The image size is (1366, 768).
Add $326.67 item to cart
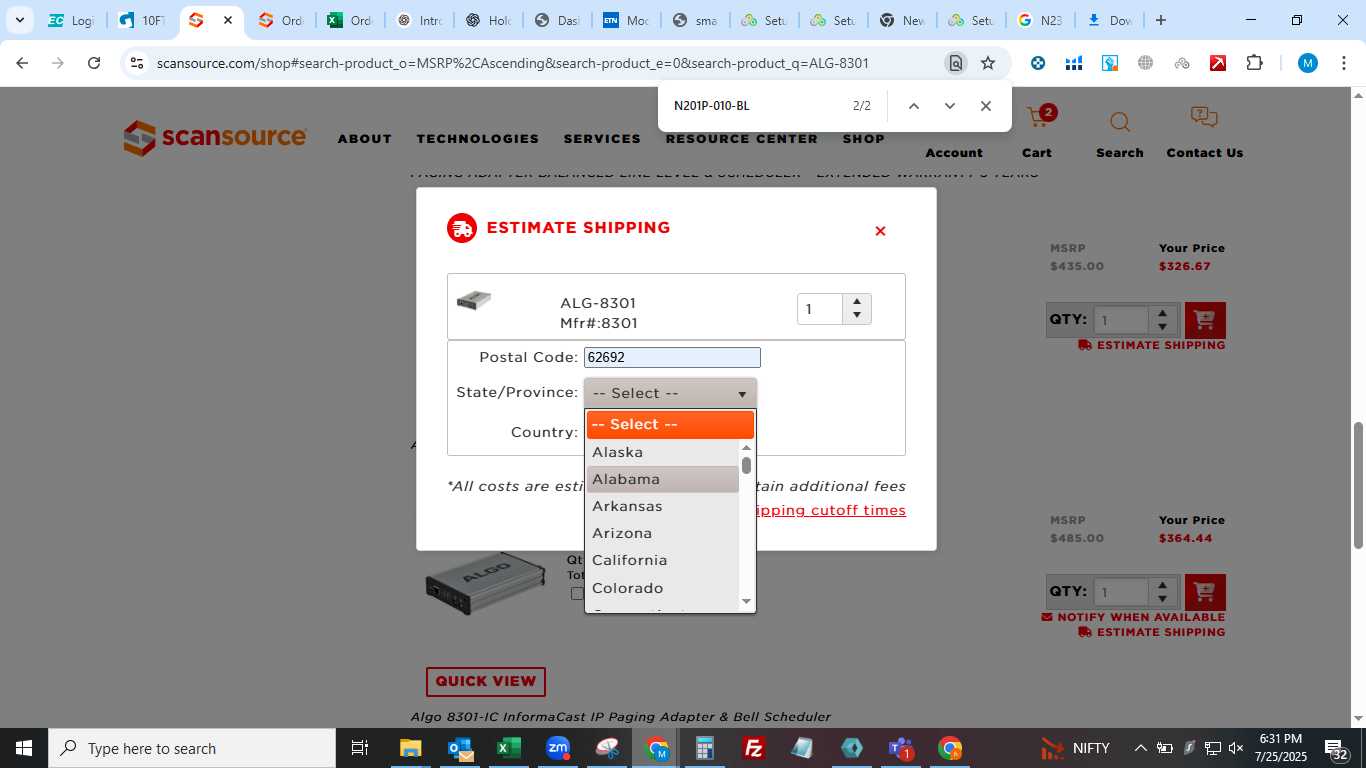pyautogui.click(x=1205, y=320)
